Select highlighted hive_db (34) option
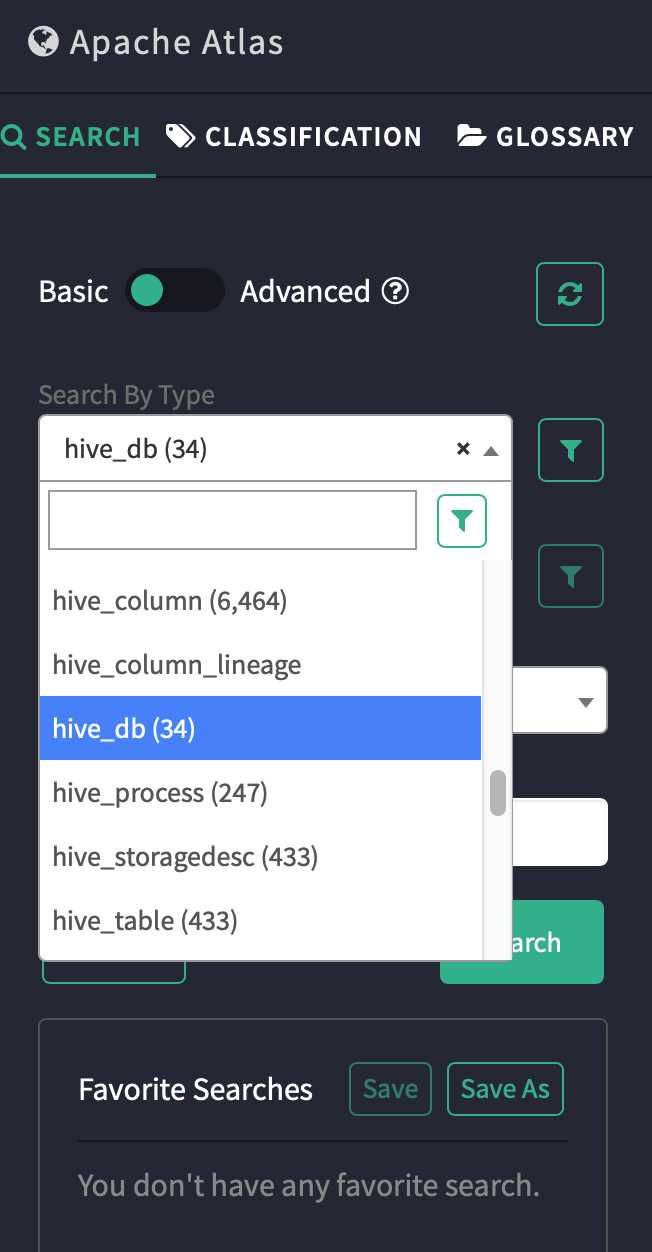Screen dimensions: 652x1252 [x=260, y=729]
